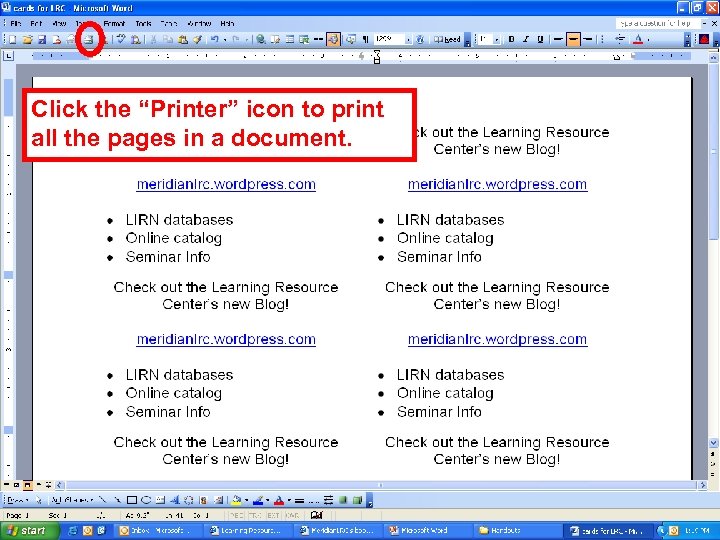Open the File menu
The width and height of the screenshot is (720, 540).
(16, 23)
